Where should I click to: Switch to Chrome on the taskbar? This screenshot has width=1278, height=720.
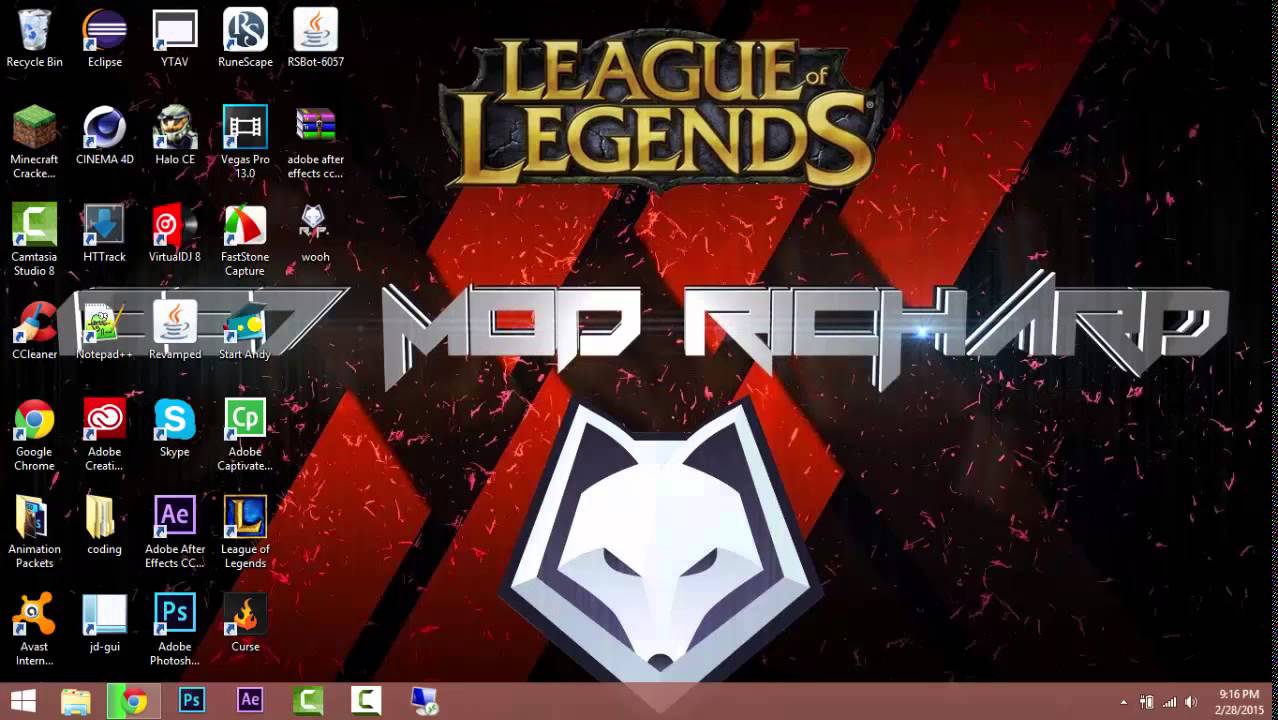(x=133, y=701)
